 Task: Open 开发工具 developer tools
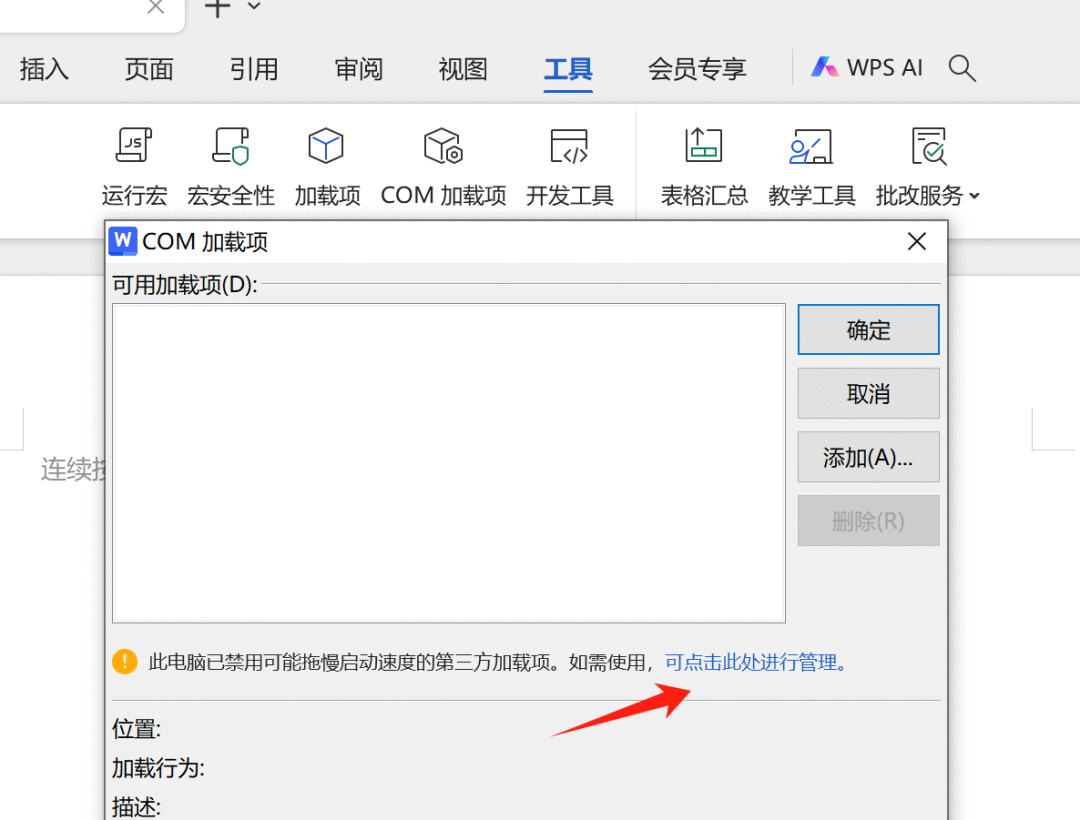[x=569, y=165]
